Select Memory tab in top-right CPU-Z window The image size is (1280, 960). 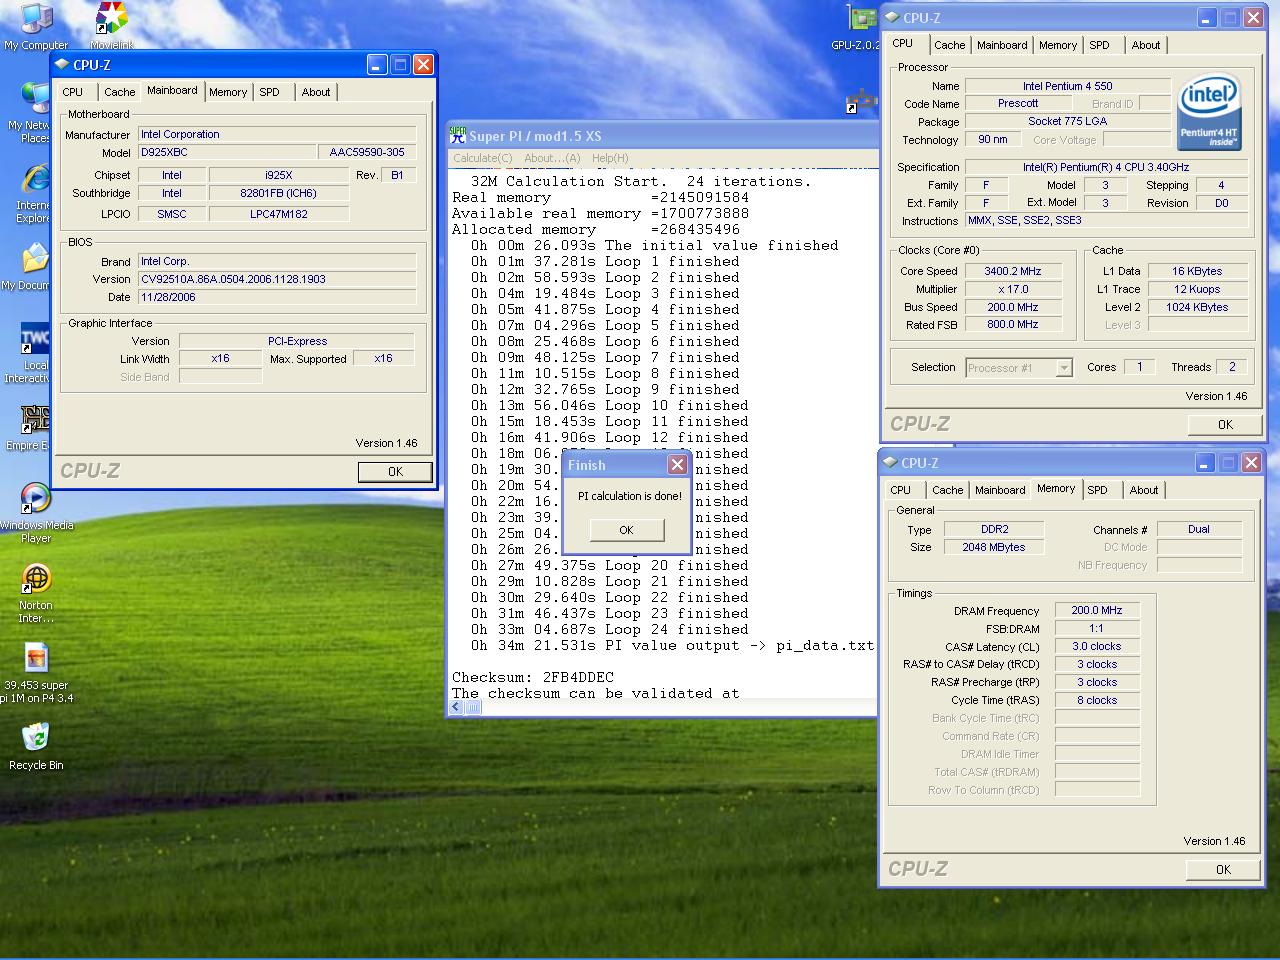click(1058, 45)
